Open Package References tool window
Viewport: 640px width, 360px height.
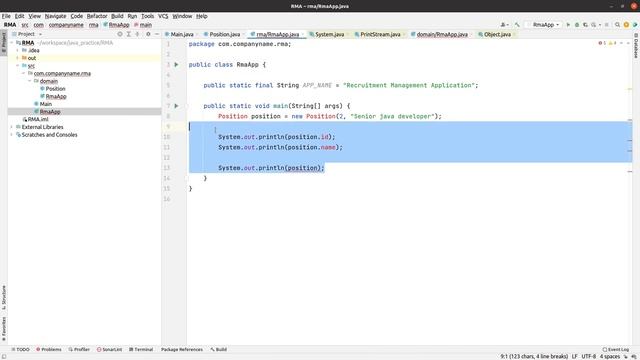click(x=182, y=349)
